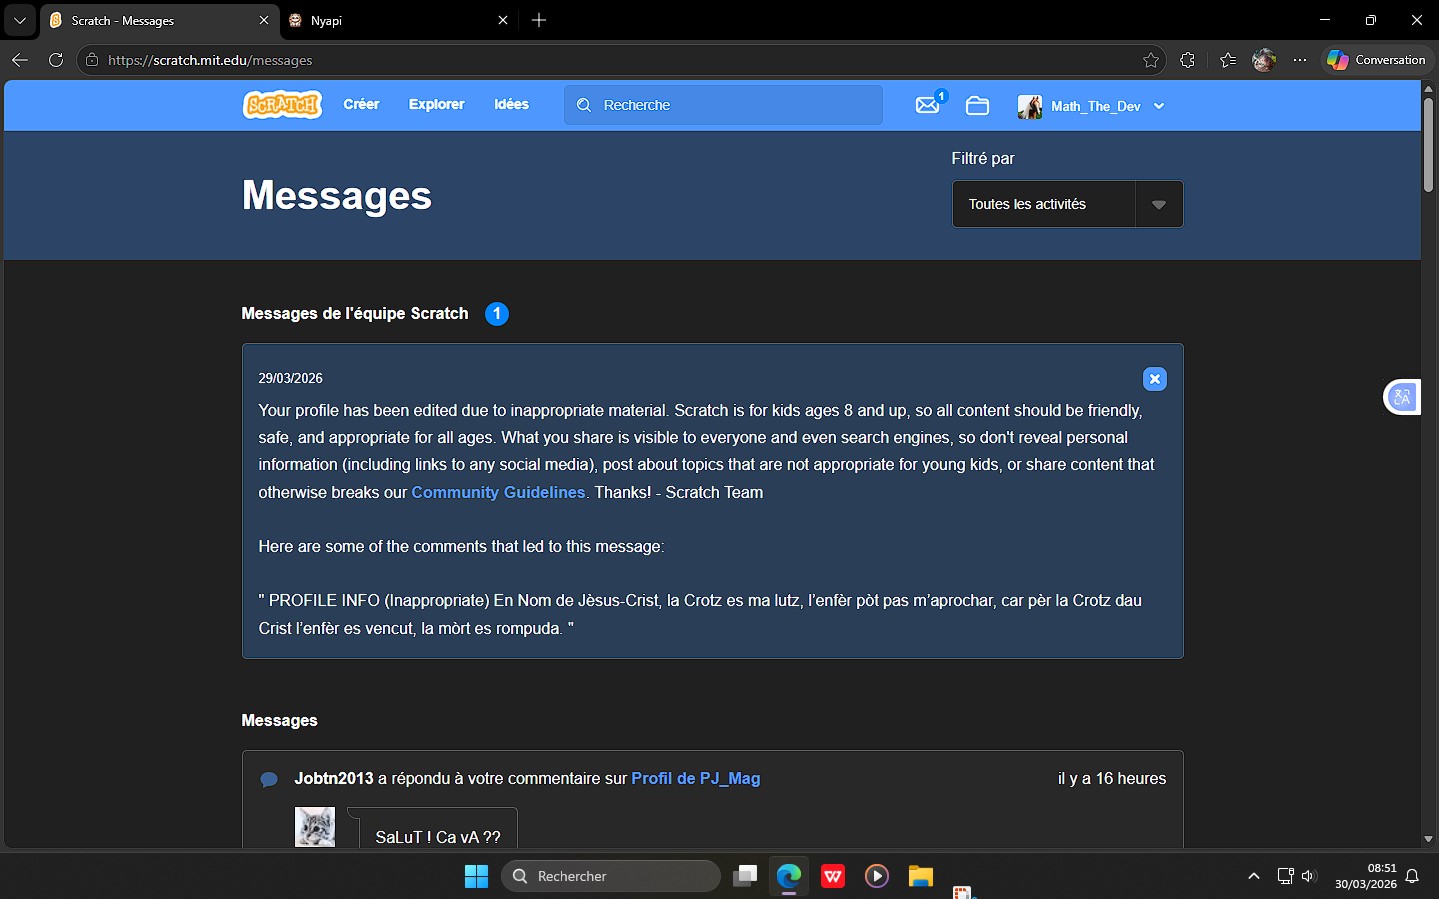Click Jobtn2013's avatar thumbnail
The height and width of the screenshot is (899, 1439).
tap(315, 827)
